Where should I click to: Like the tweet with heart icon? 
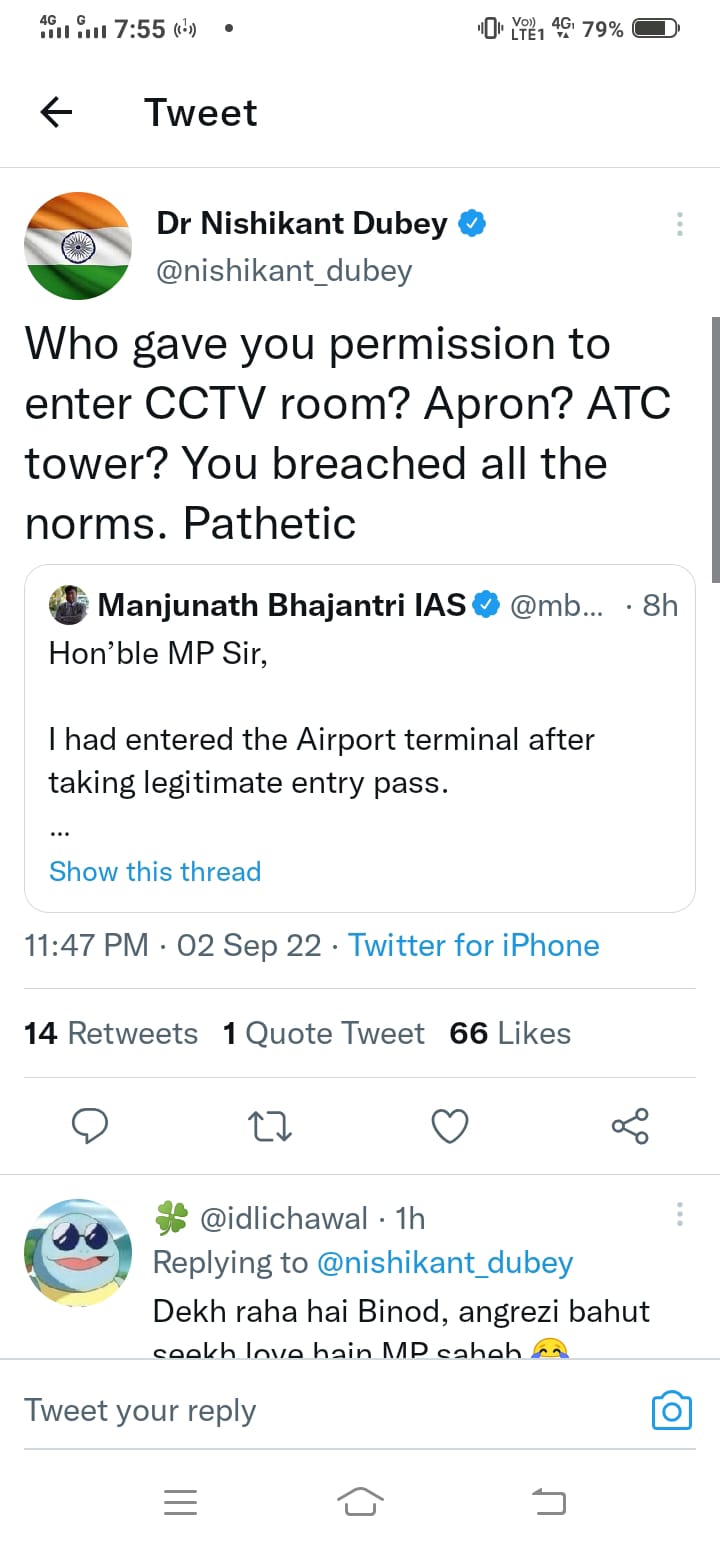[450, 1127]
